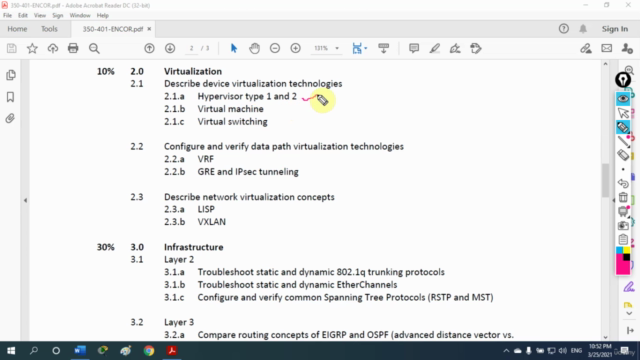Expand more tools chevron in right pane
Image resolution: width=640 pixels, height=360 pixels.
click(x=629, y=313)
